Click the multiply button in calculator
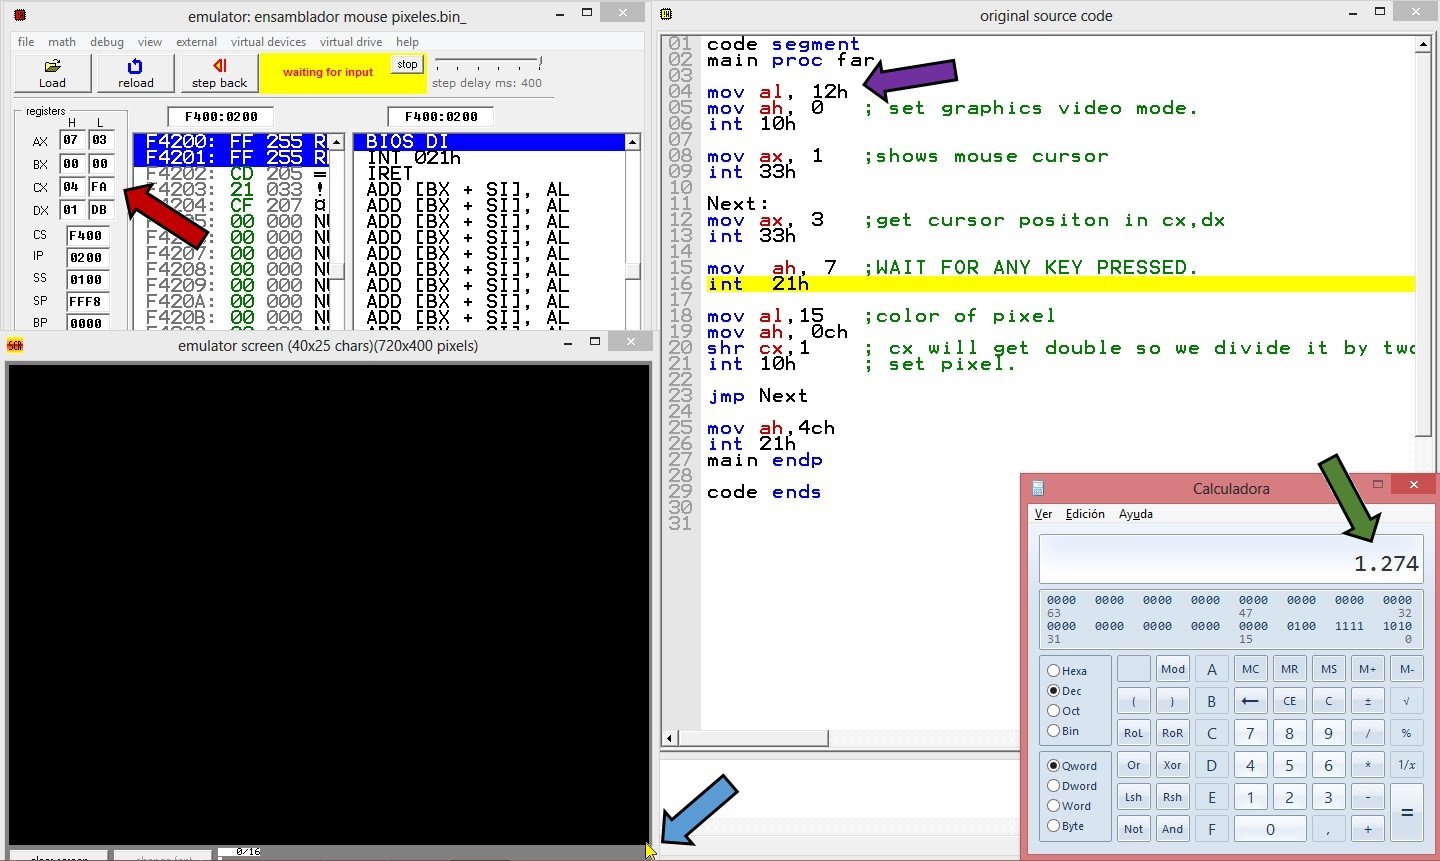 click(1367, 765)
